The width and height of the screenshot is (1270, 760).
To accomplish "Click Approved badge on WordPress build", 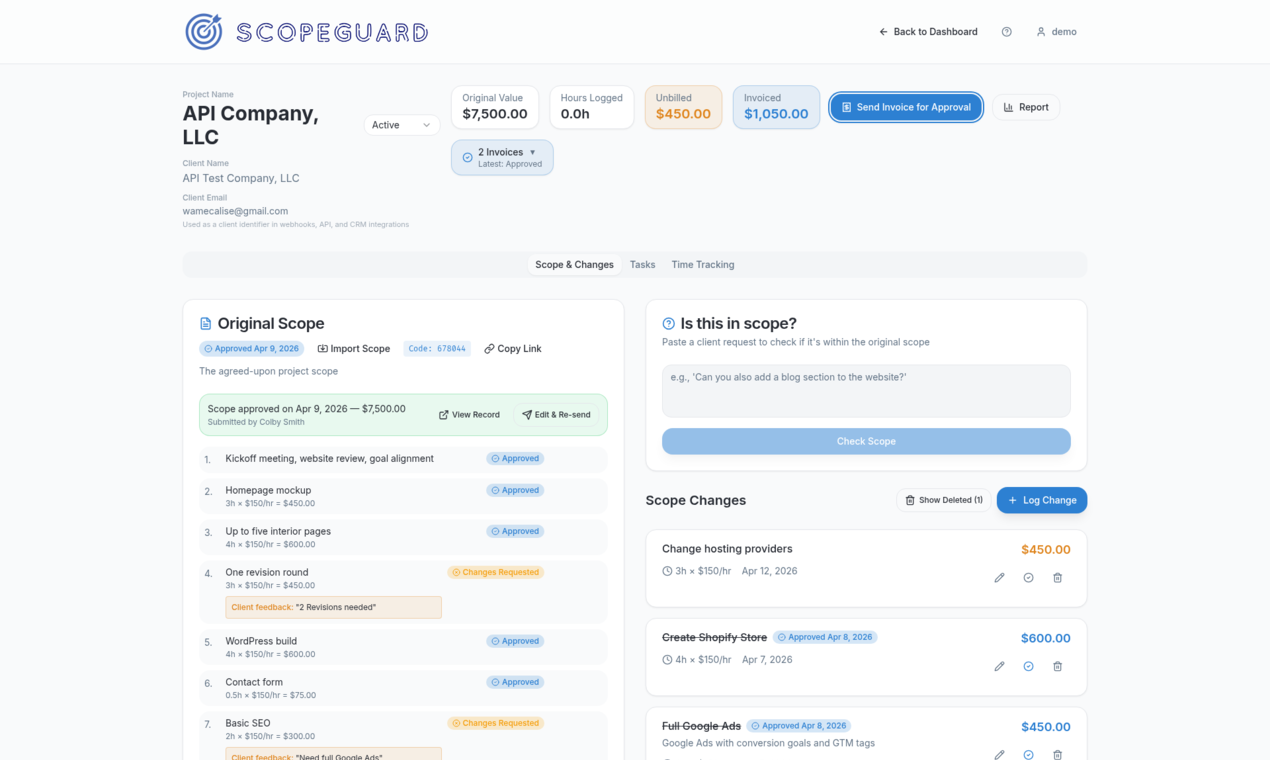I will (x=515, y=641).
